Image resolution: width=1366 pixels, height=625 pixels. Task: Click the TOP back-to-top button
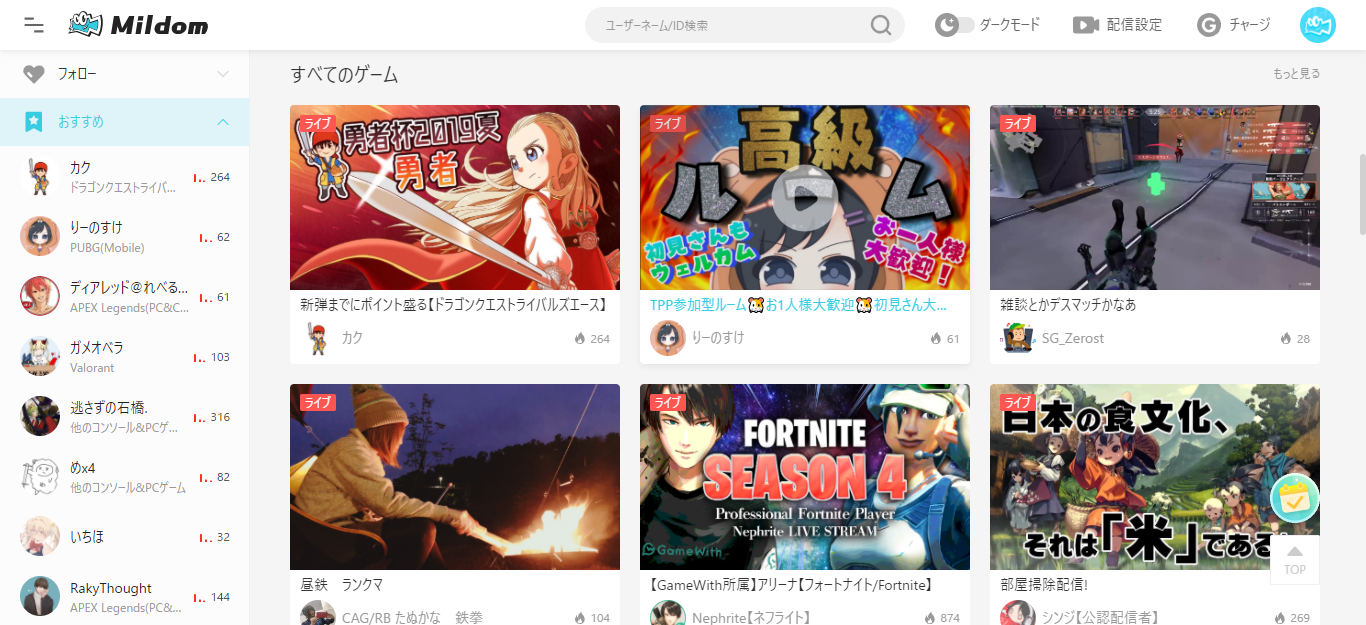[x=1295, y=560]
